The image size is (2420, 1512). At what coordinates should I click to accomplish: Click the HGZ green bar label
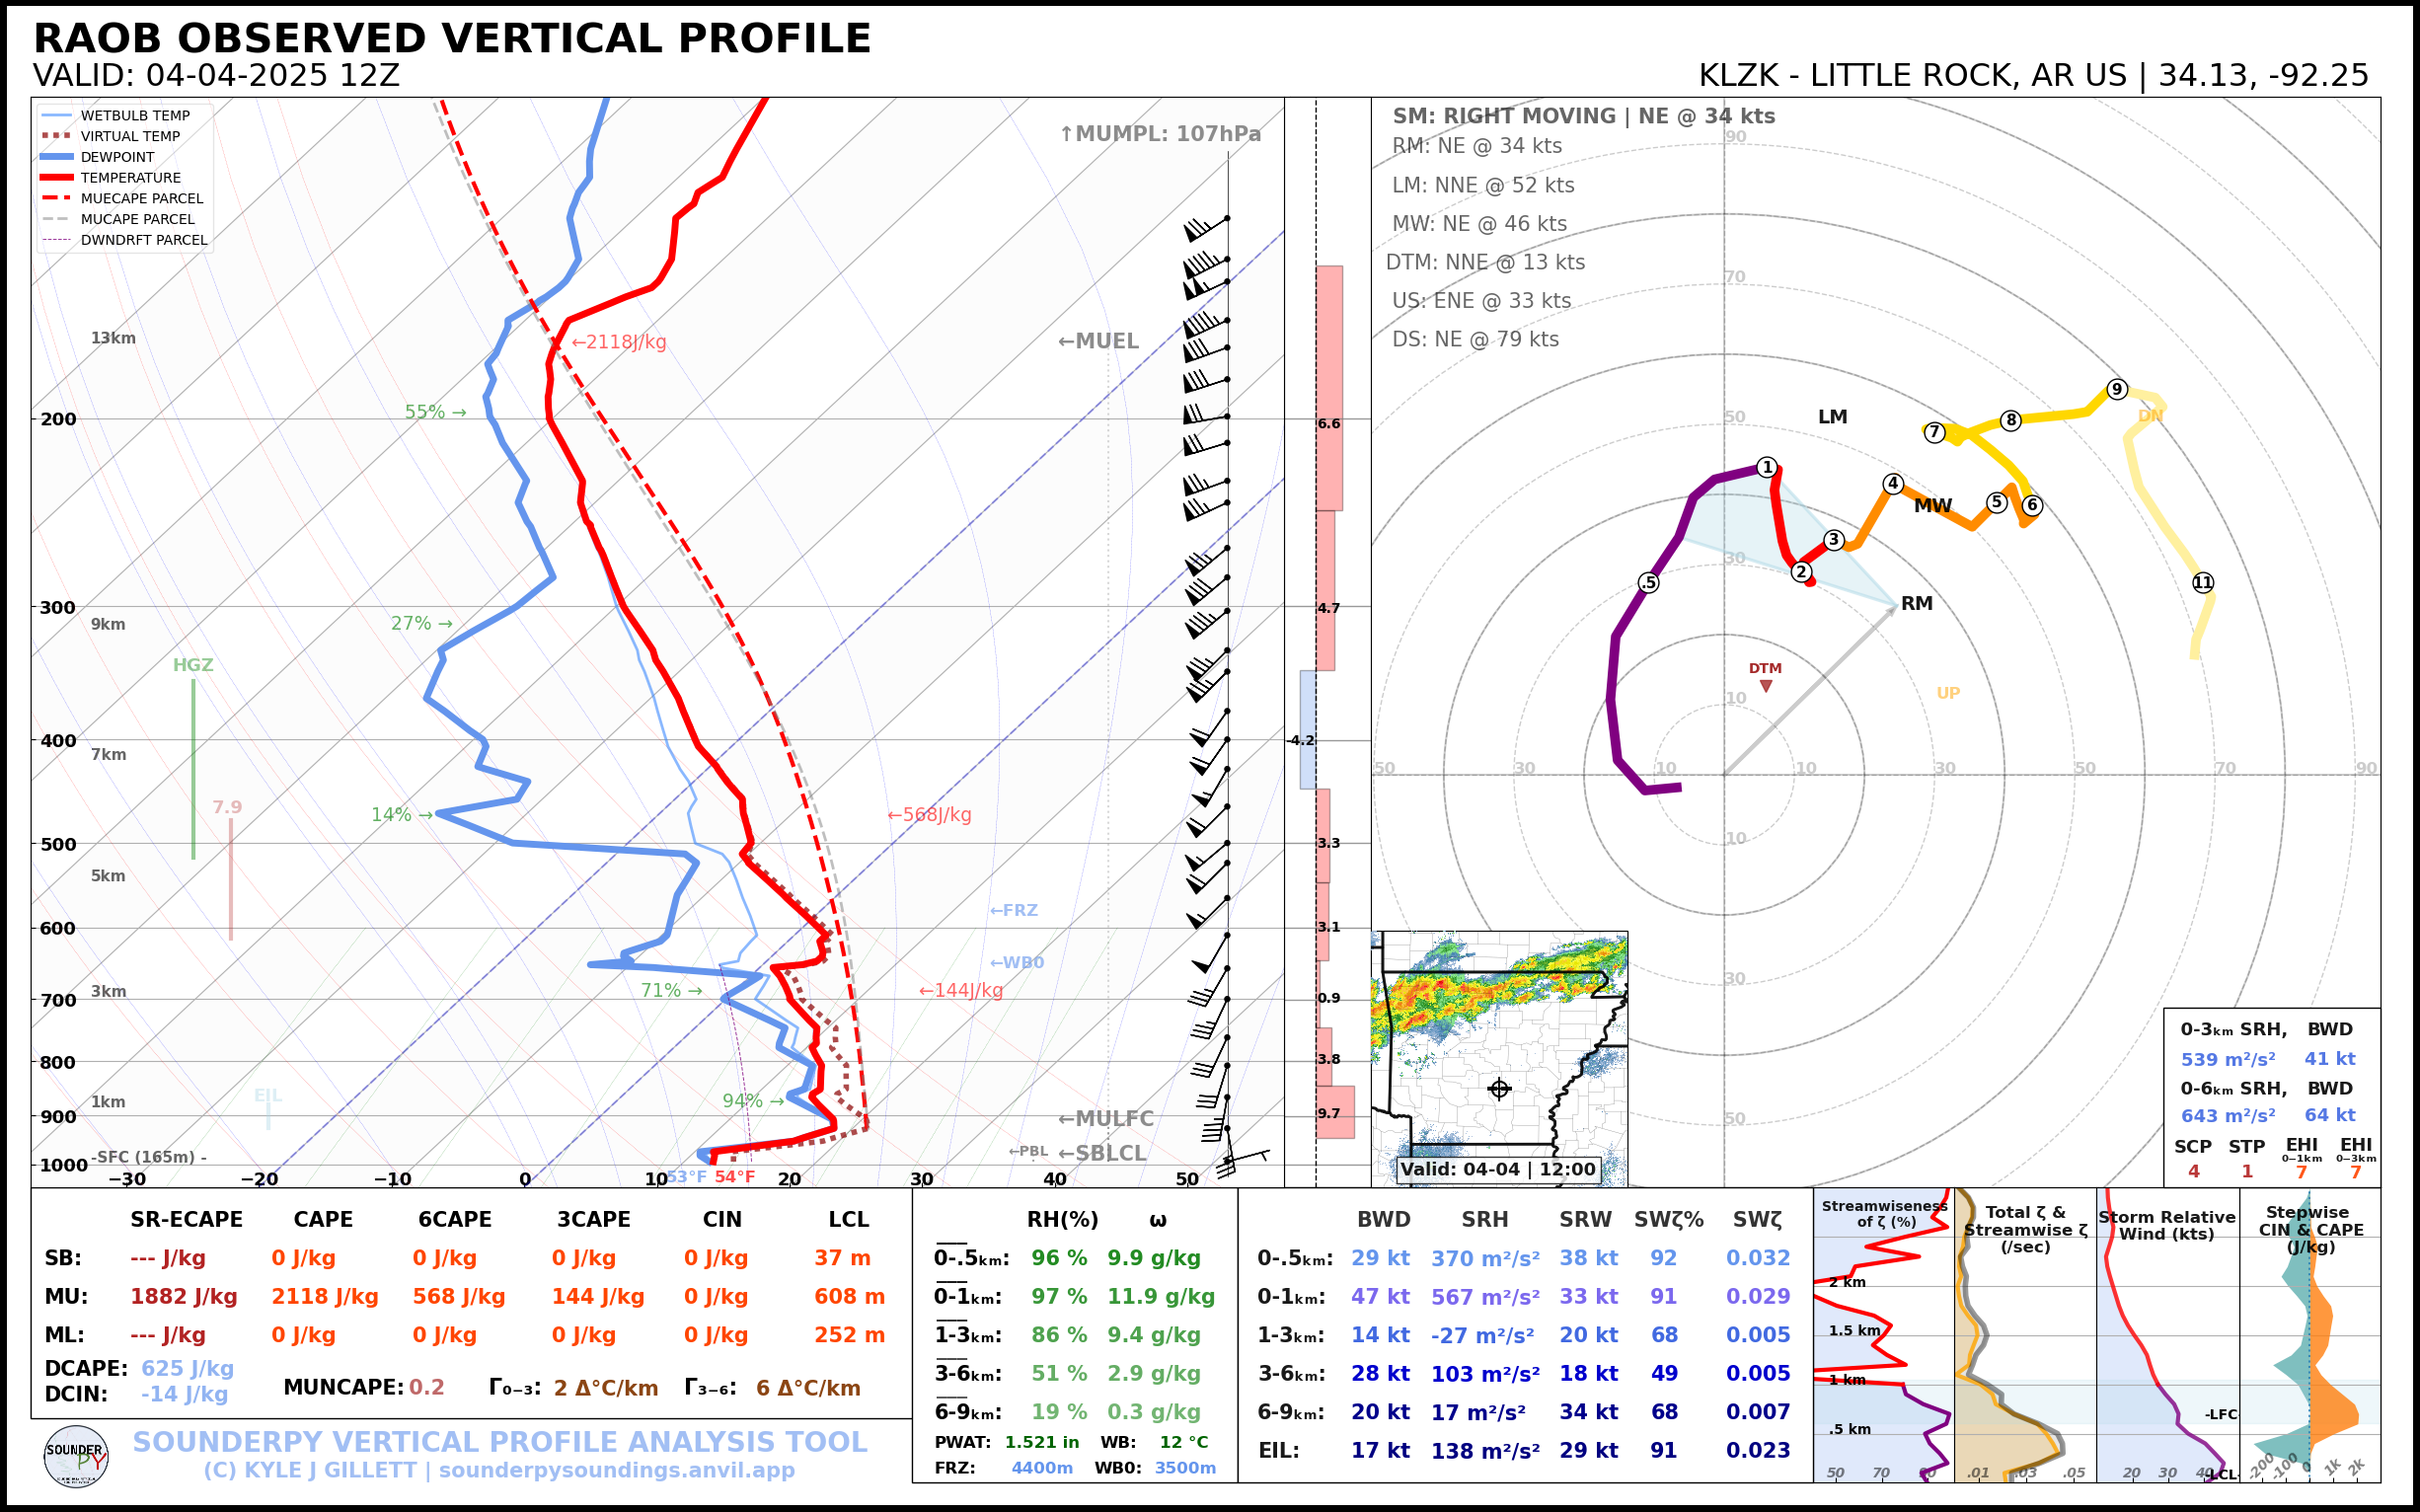tap(193, 665)
